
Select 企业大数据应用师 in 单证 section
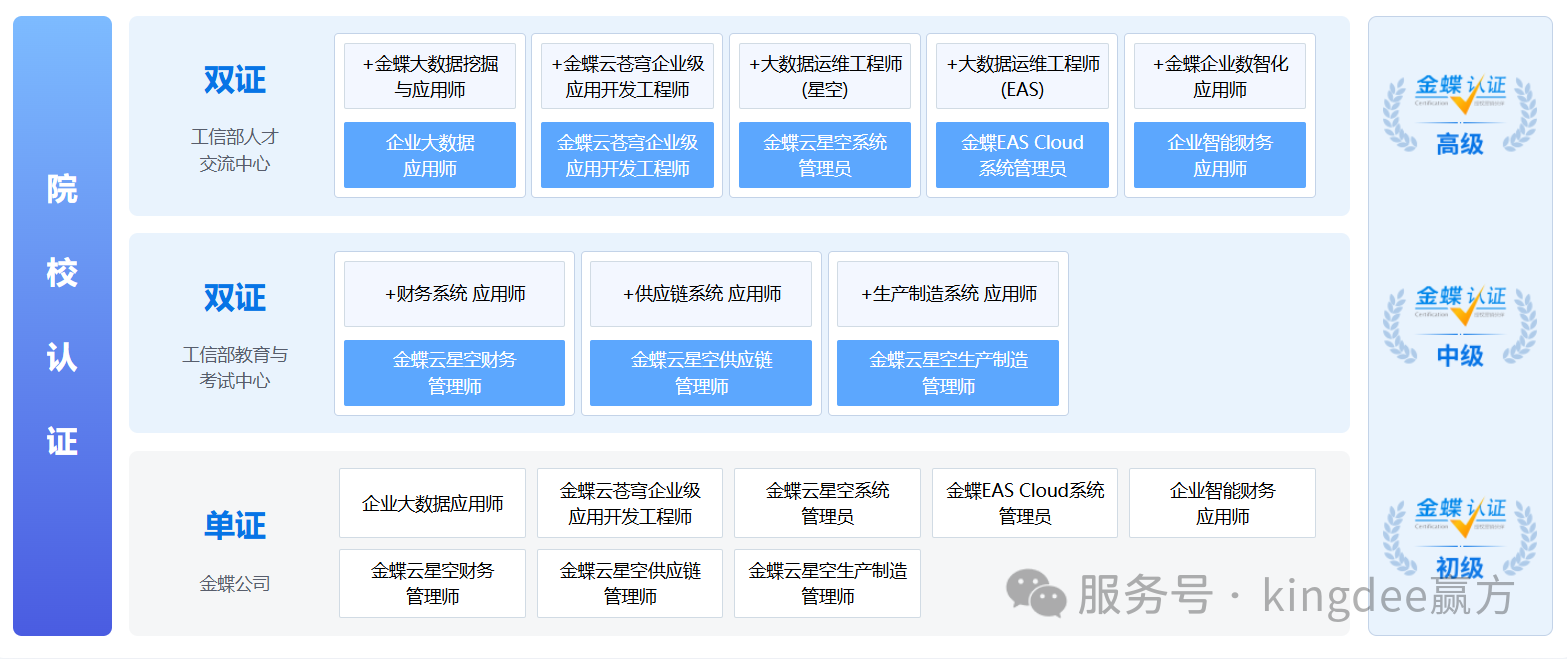[432, 503]
